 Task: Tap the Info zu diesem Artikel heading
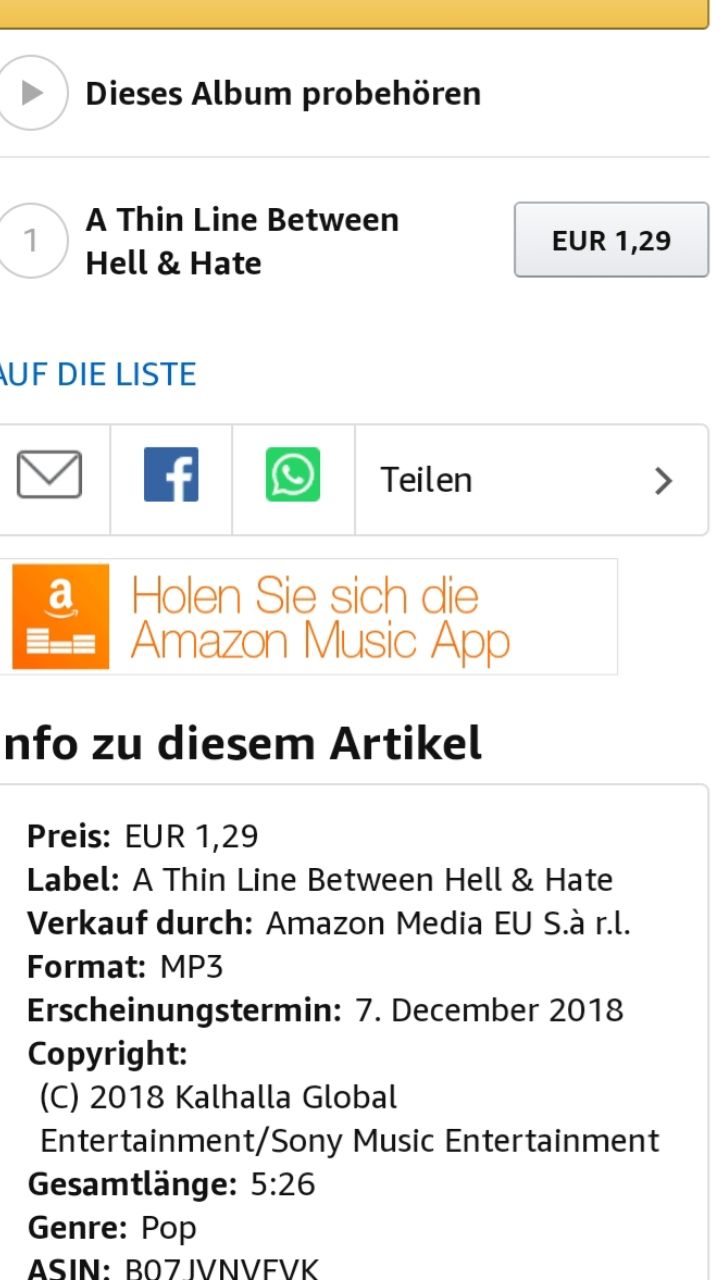241,745
